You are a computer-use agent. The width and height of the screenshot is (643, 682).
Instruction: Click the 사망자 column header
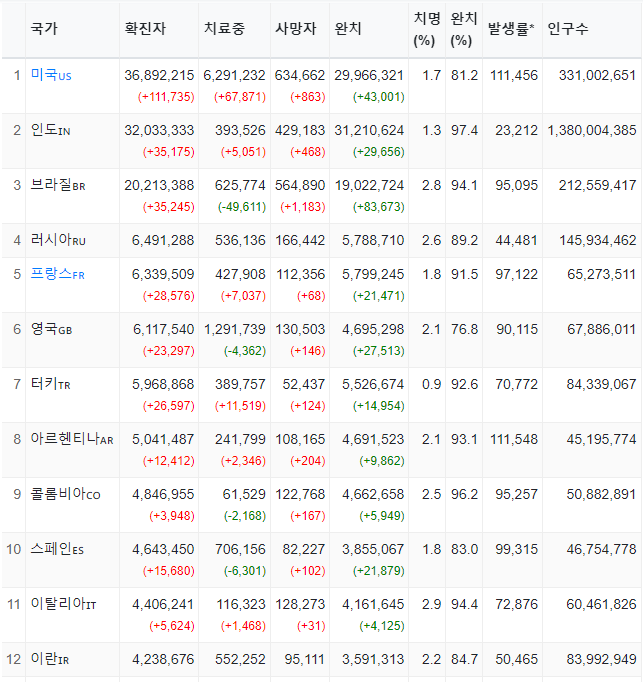tap(295, 29)
